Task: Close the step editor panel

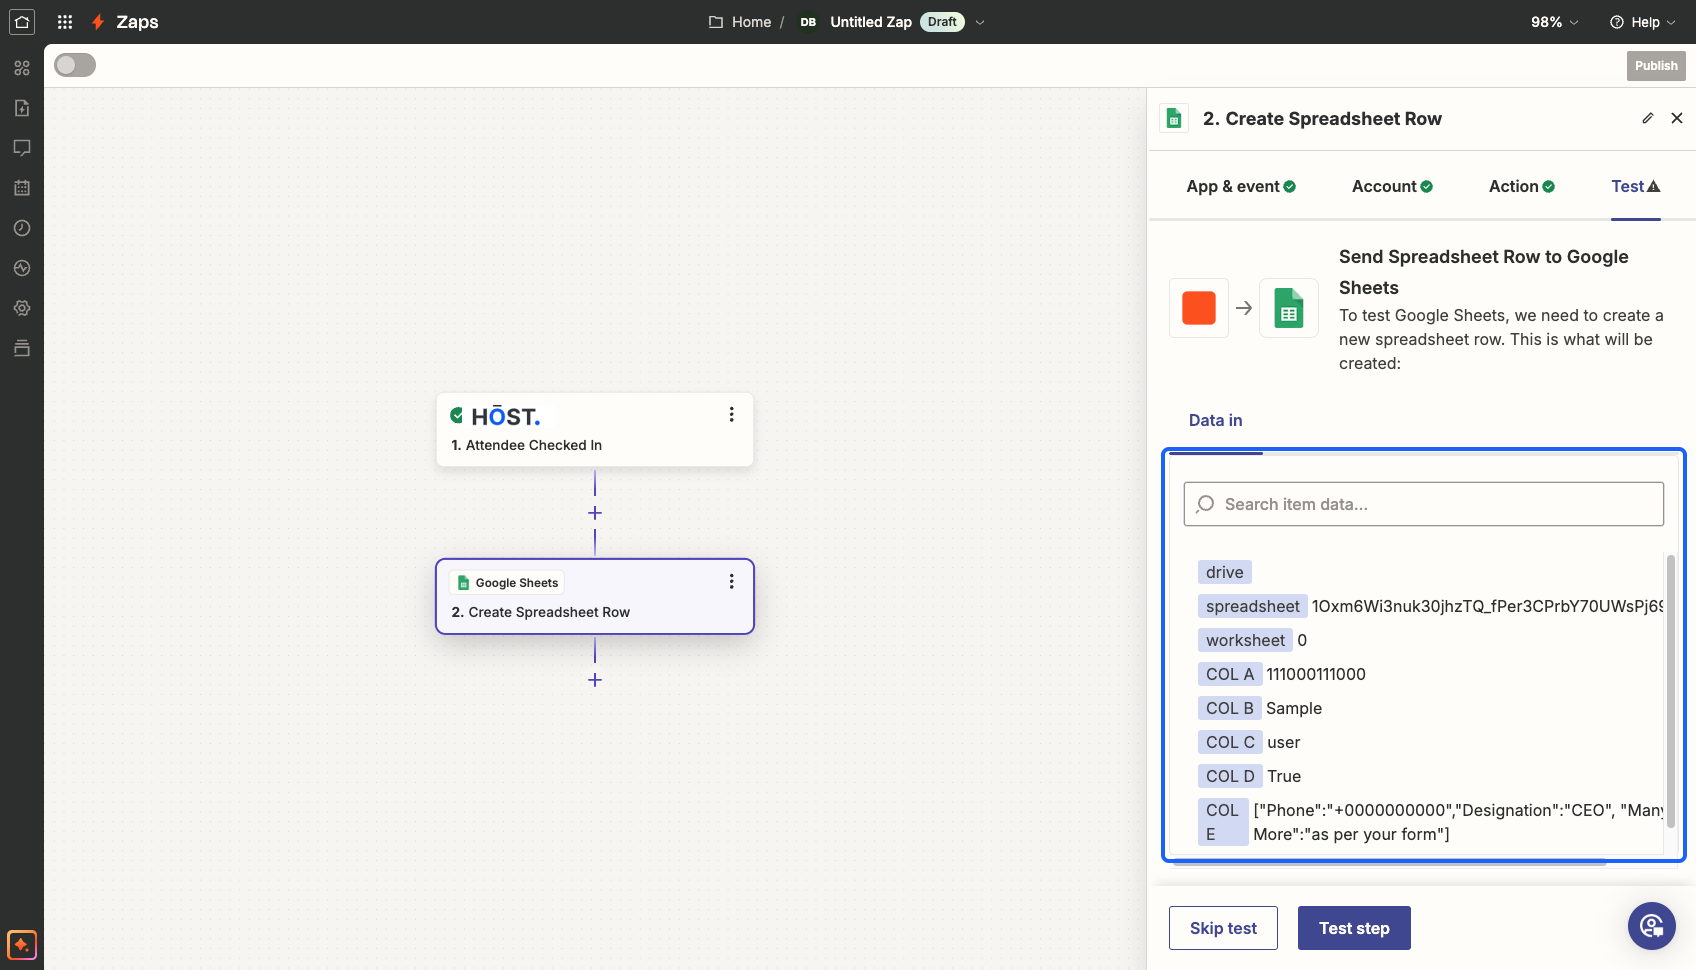Action: pyautogui.click(x=1677, y=118)
